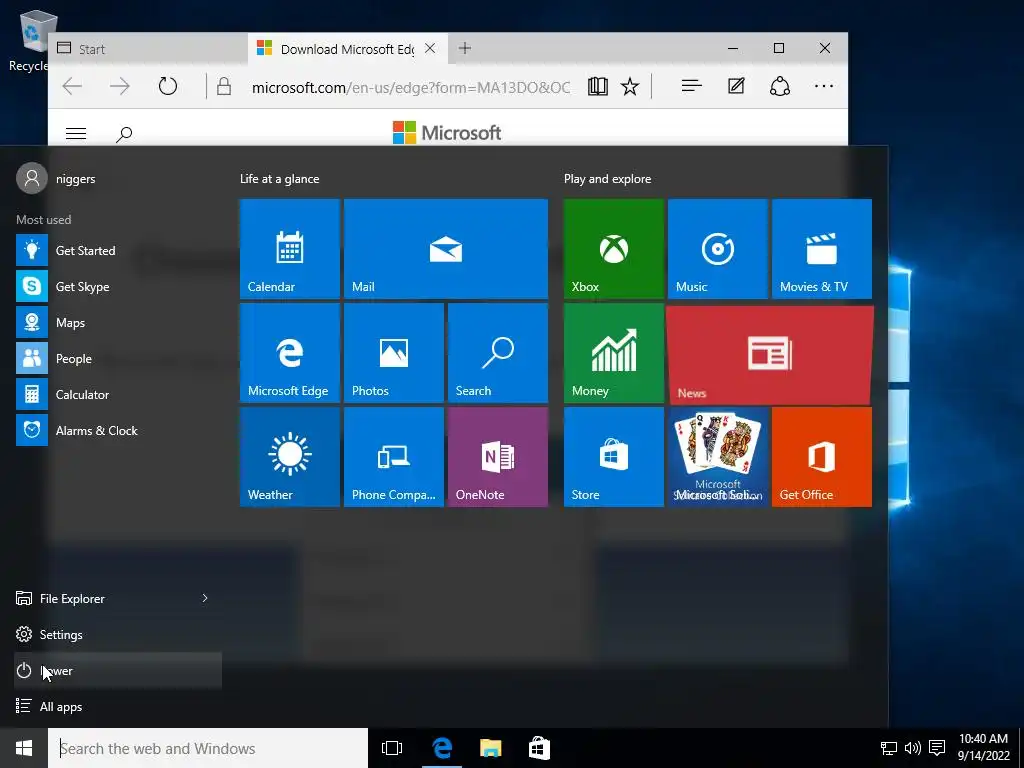This screenshot has width=1024, height=768.
Task: Close the Download Microsoft Edge tab
Action: pos(430,48)
